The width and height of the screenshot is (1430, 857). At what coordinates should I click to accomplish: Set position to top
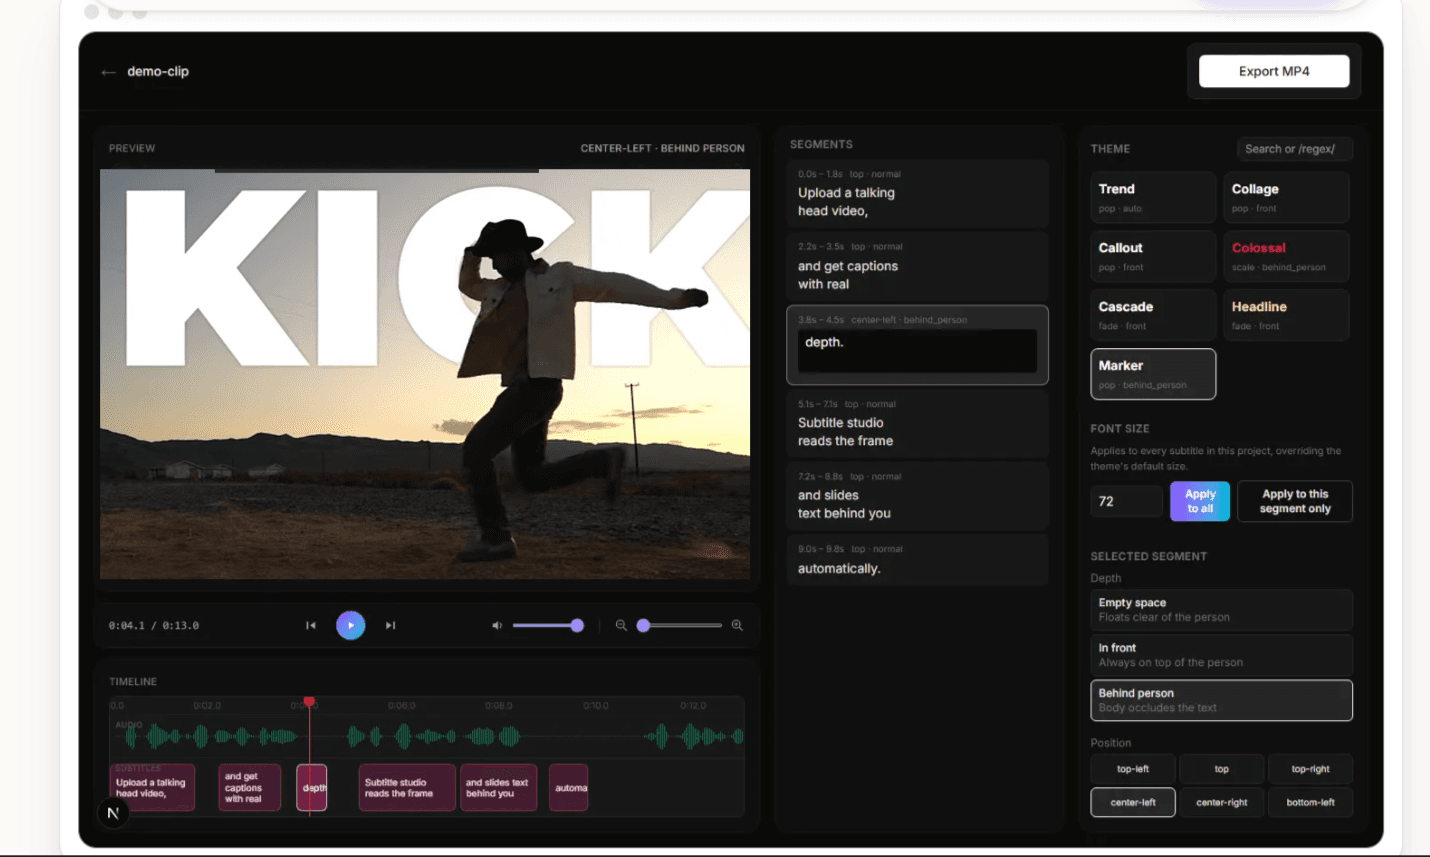point(1221,769)
